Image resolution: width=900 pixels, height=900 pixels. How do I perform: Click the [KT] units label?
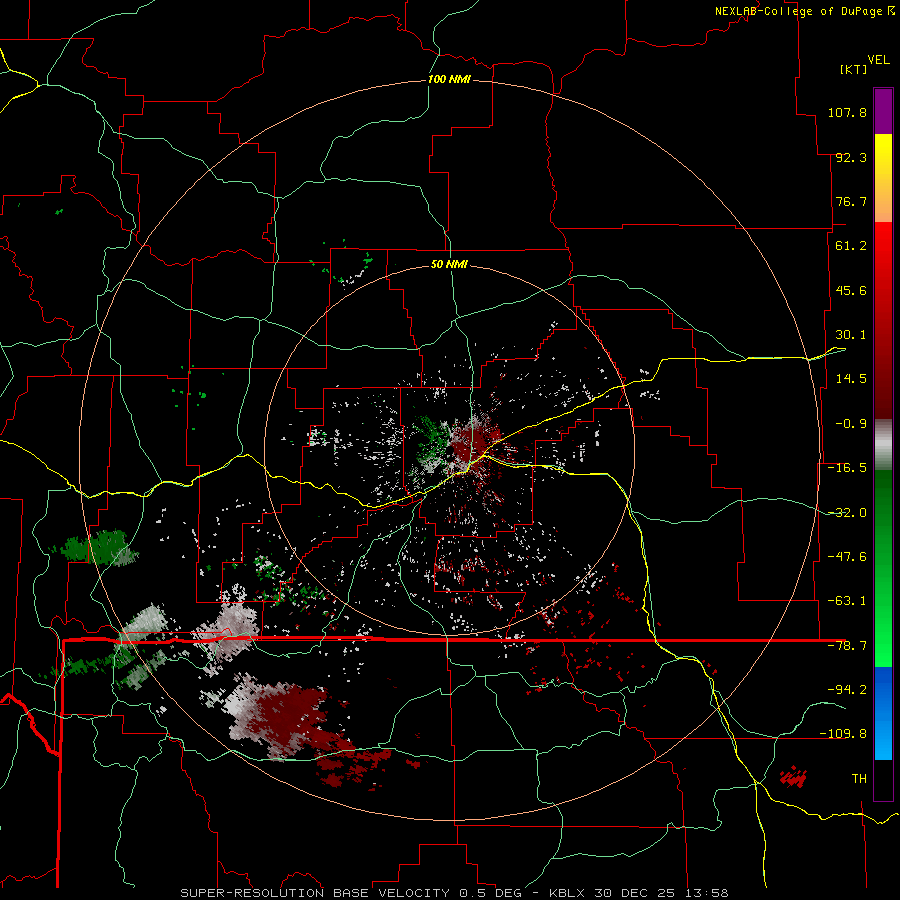point(853,69)
